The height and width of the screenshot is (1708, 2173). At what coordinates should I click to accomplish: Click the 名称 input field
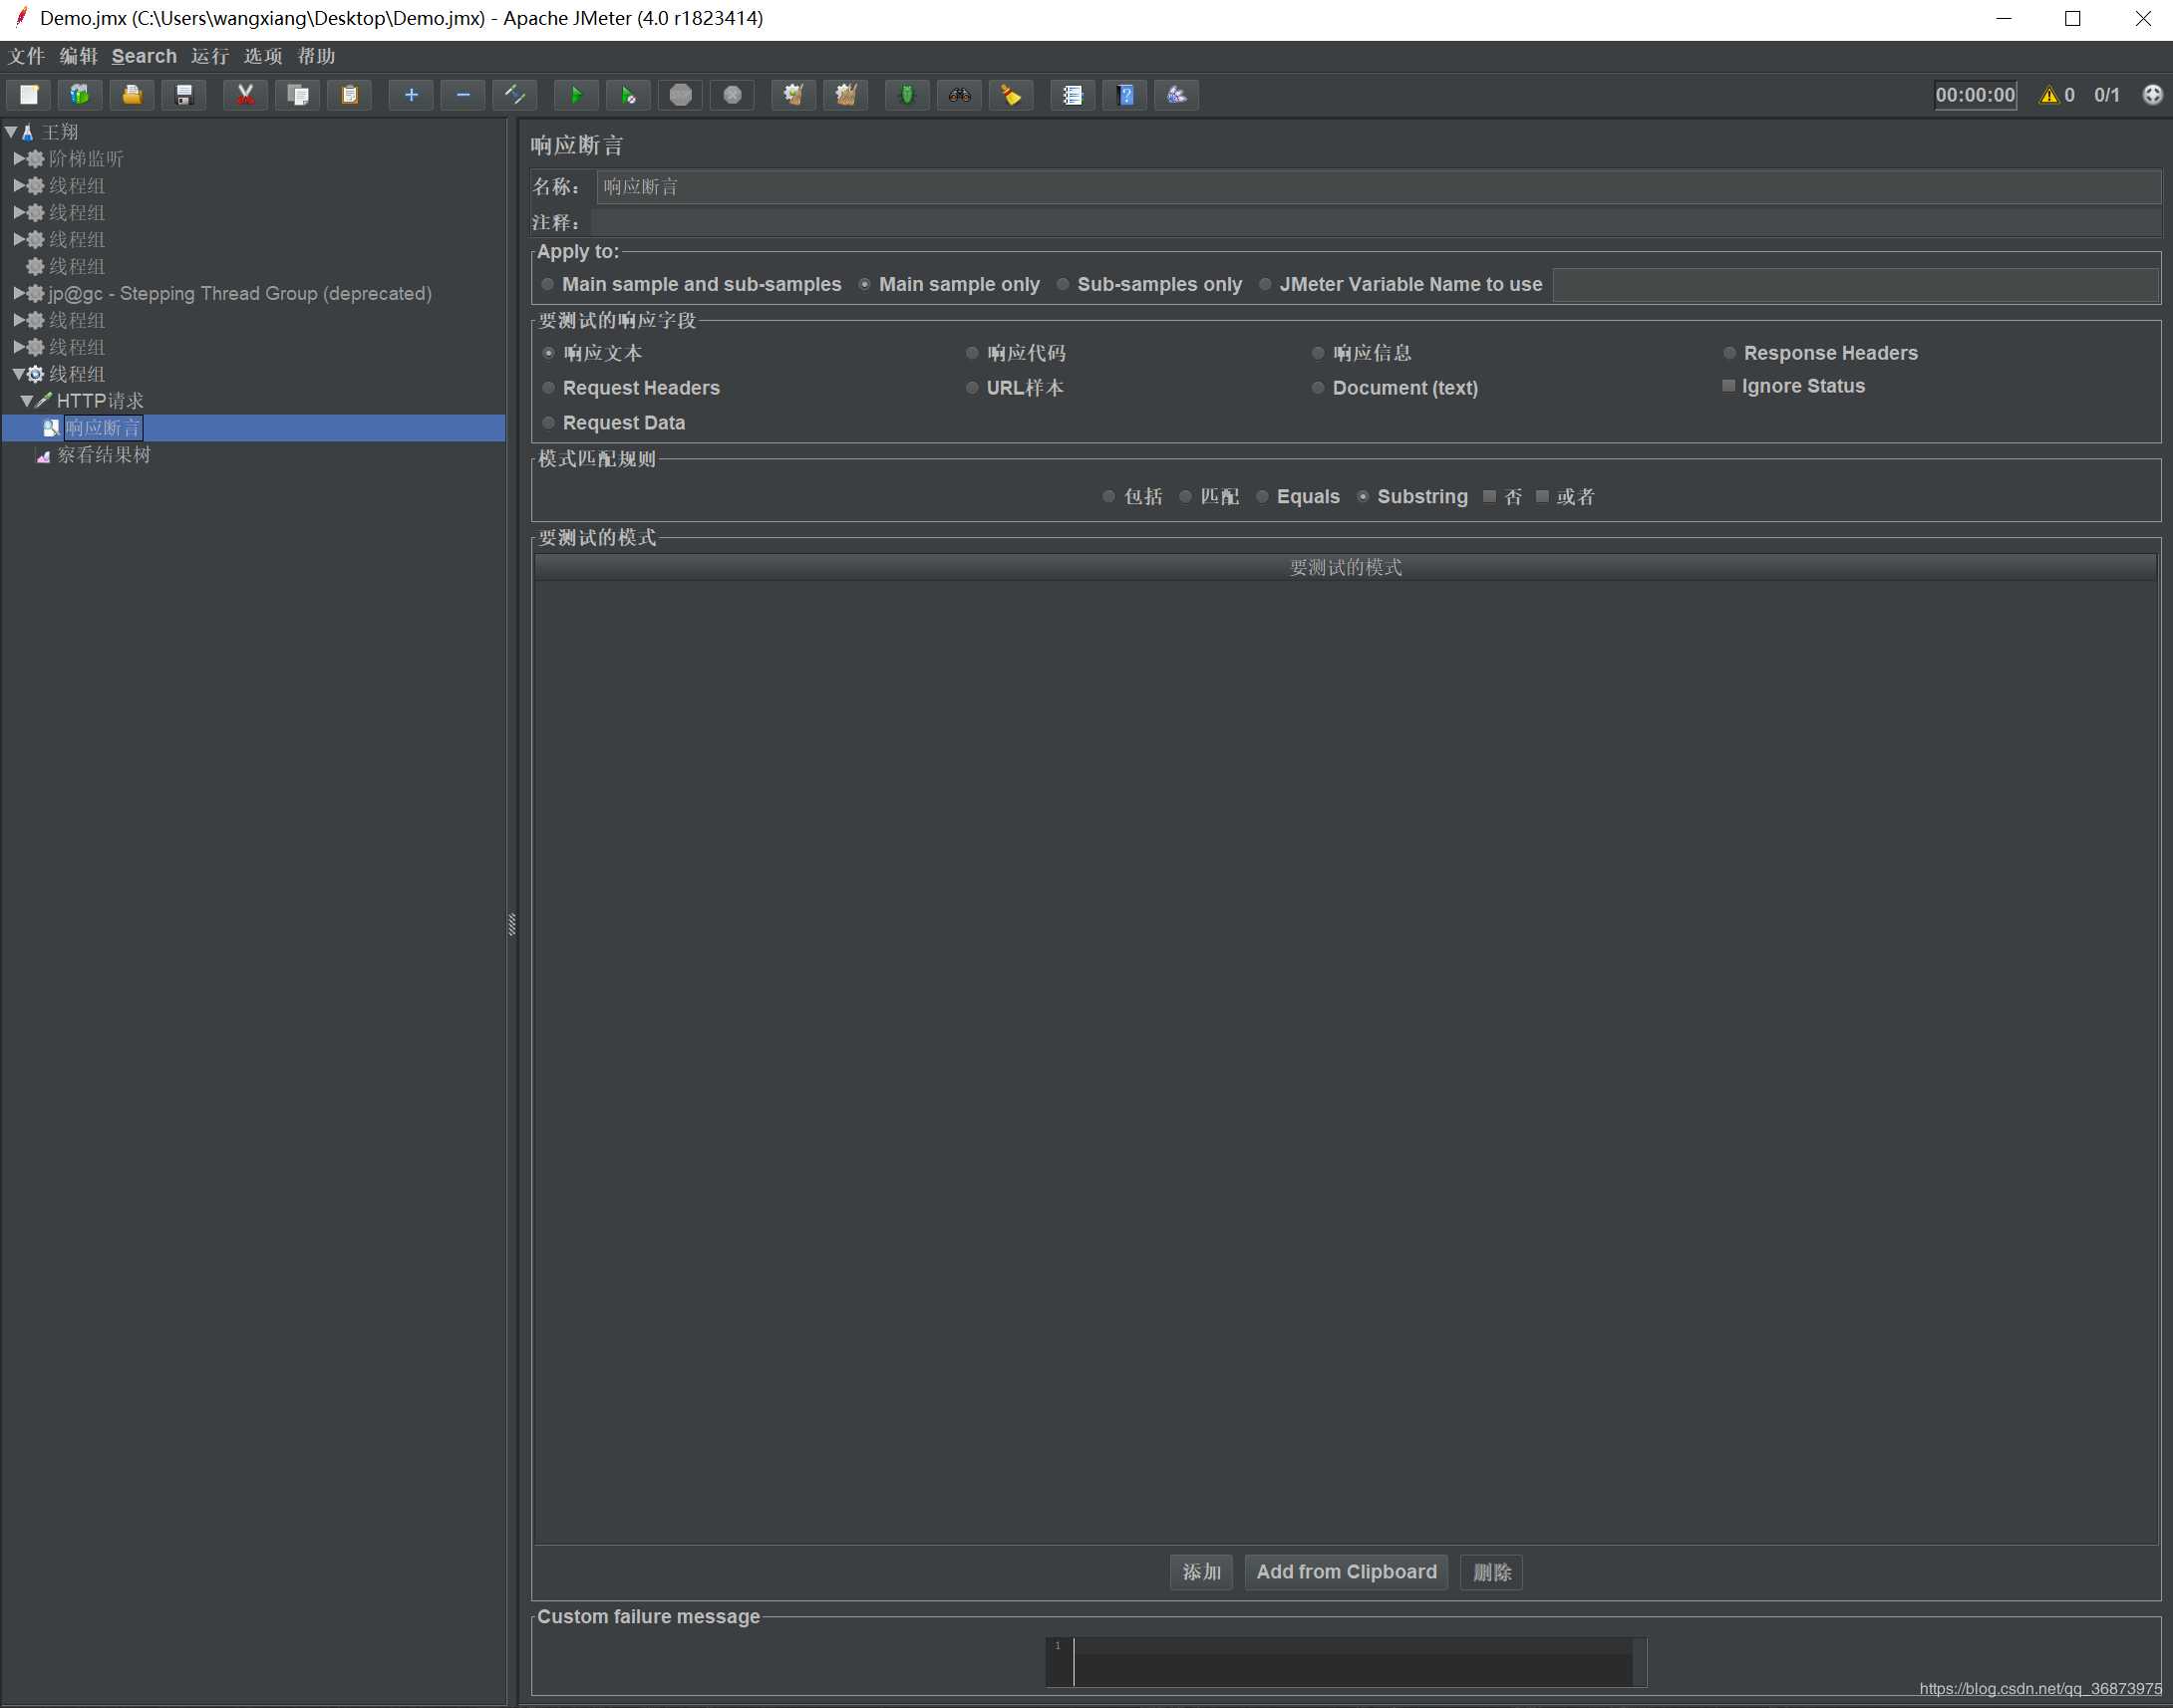(1379, 186)
